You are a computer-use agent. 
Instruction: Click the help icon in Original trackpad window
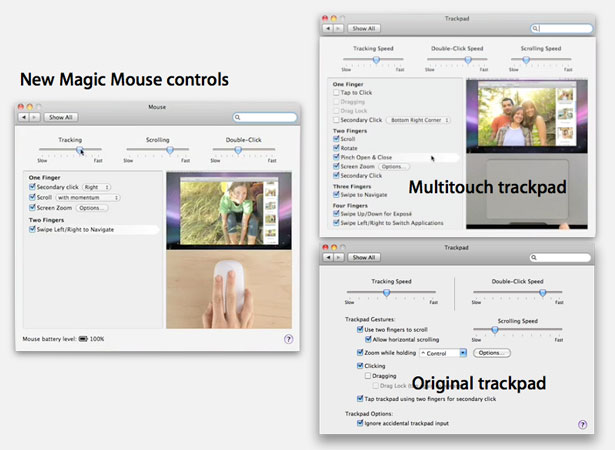582,424
